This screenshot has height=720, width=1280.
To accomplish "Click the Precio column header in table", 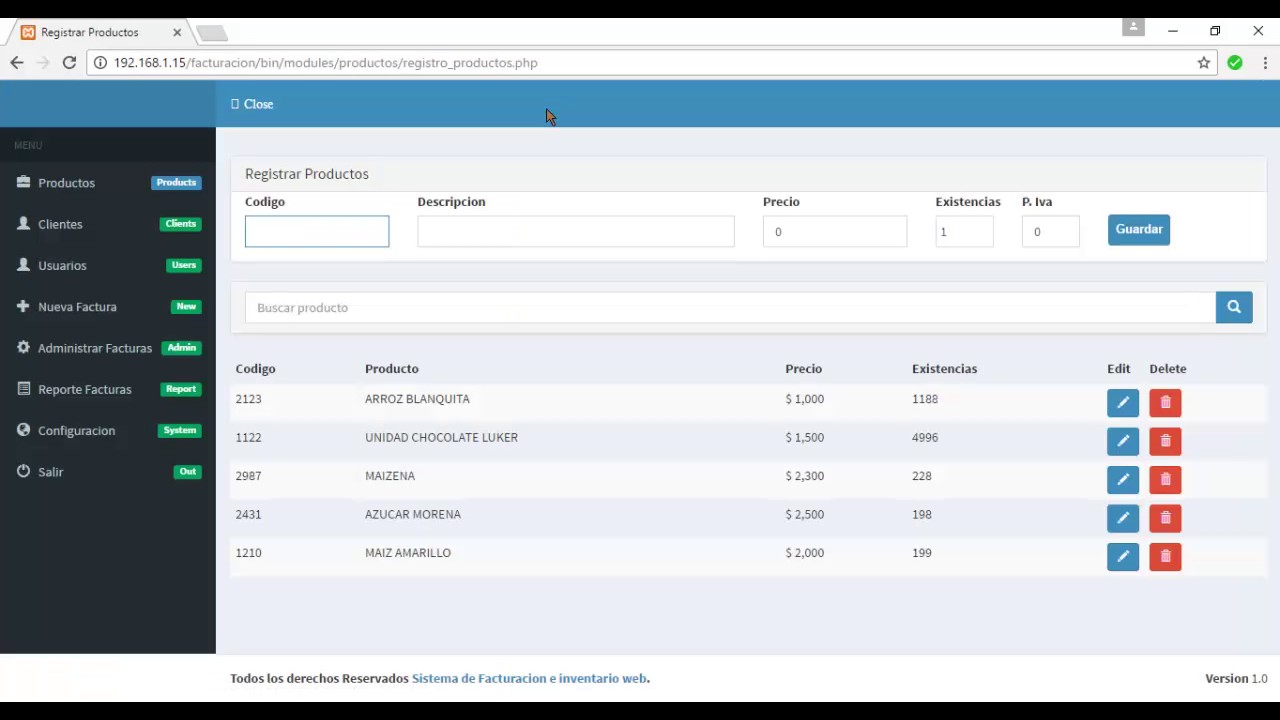I will click(803, 369).
